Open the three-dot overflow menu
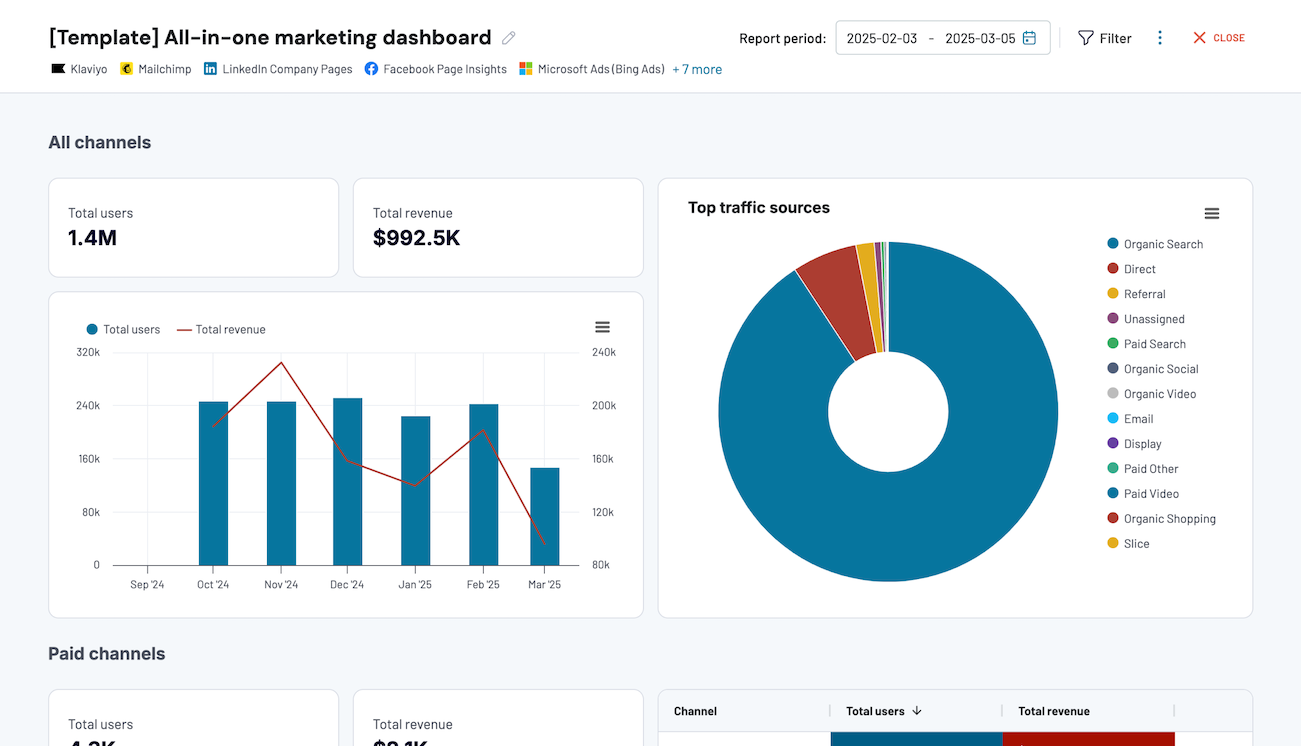The image size is (1301, 746). click(1160, 37)
